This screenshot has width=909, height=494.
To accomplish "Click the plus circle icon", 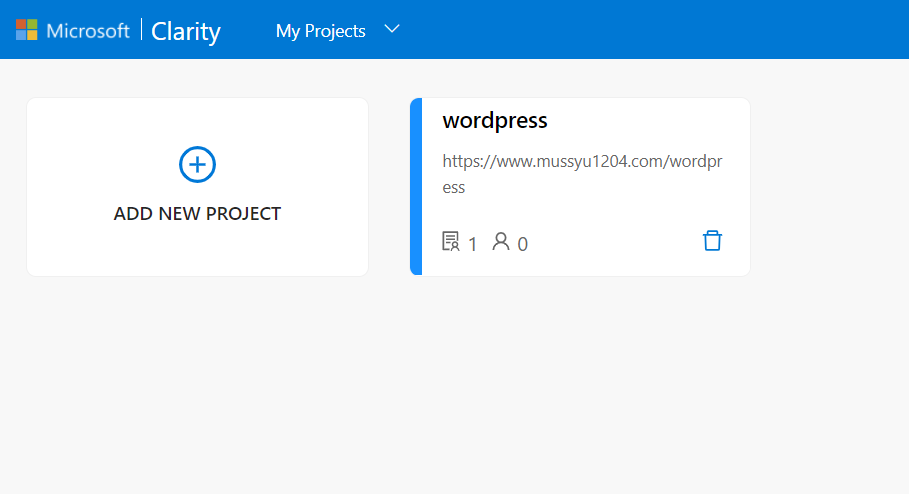I will click(x=197, y=165).
